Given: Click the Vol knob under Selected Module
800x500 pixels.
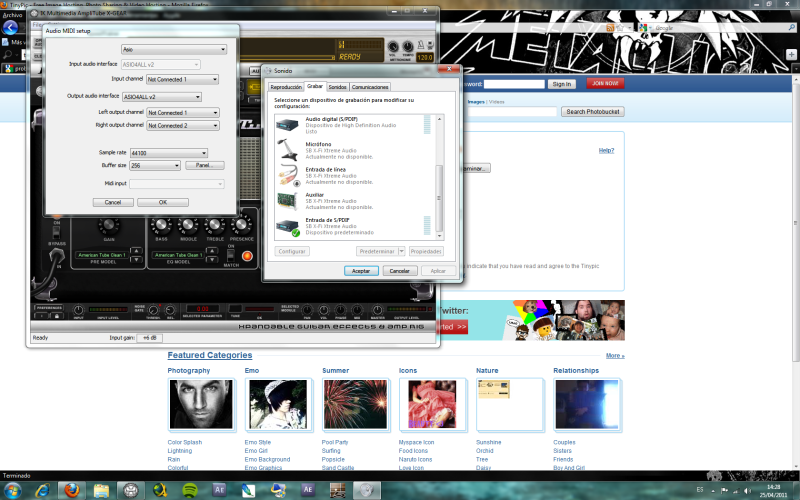Looking at the screenshot, I should (x=323, y=310).
